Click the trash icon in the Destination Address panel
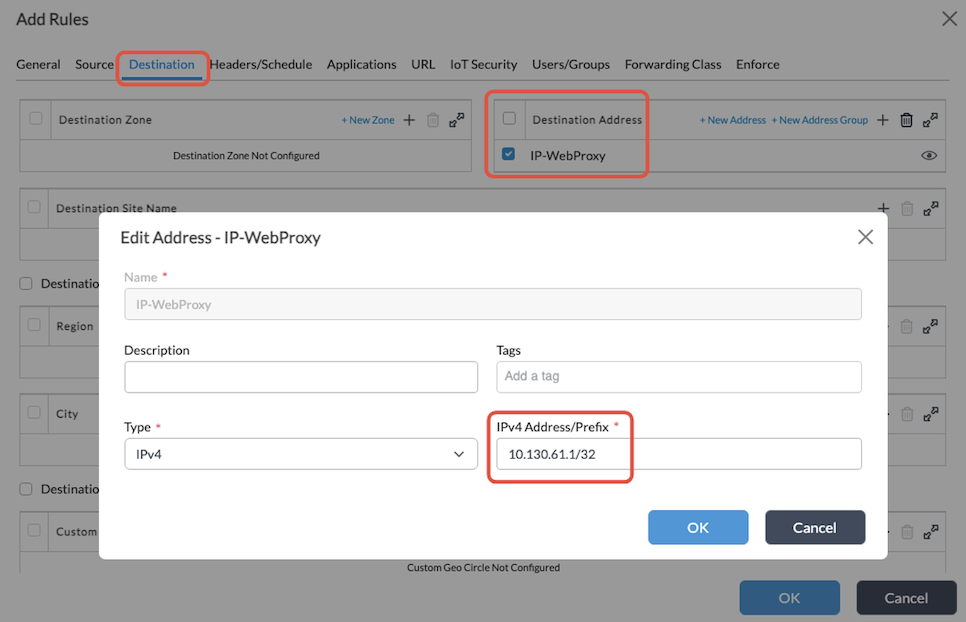 click(906, 119)
